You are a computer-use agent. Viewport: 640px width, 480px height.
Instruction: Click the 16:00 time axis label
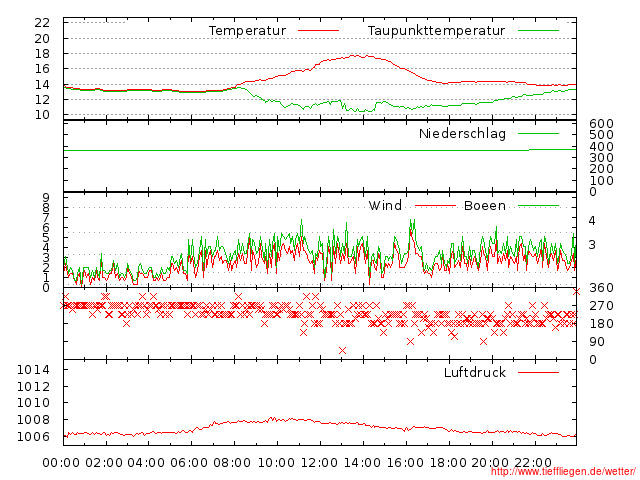405,463
